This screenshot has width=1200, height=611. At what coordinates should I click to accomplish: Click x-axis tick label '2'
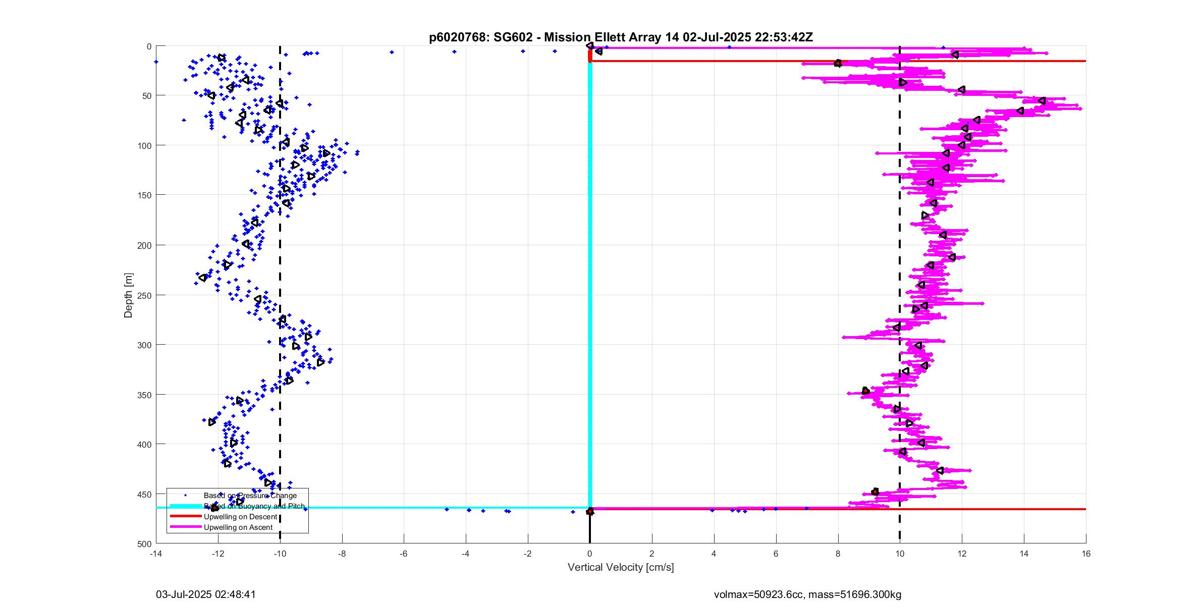[x=652, y=553]
